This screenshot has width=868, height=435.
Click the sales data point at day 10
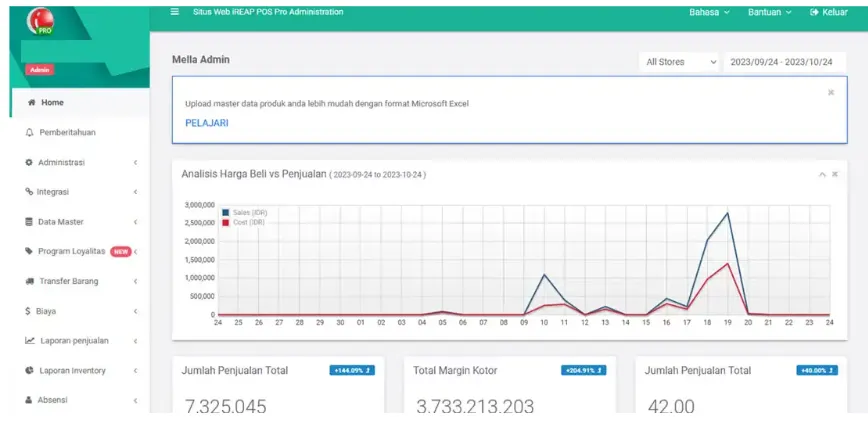tap(544, 275)
